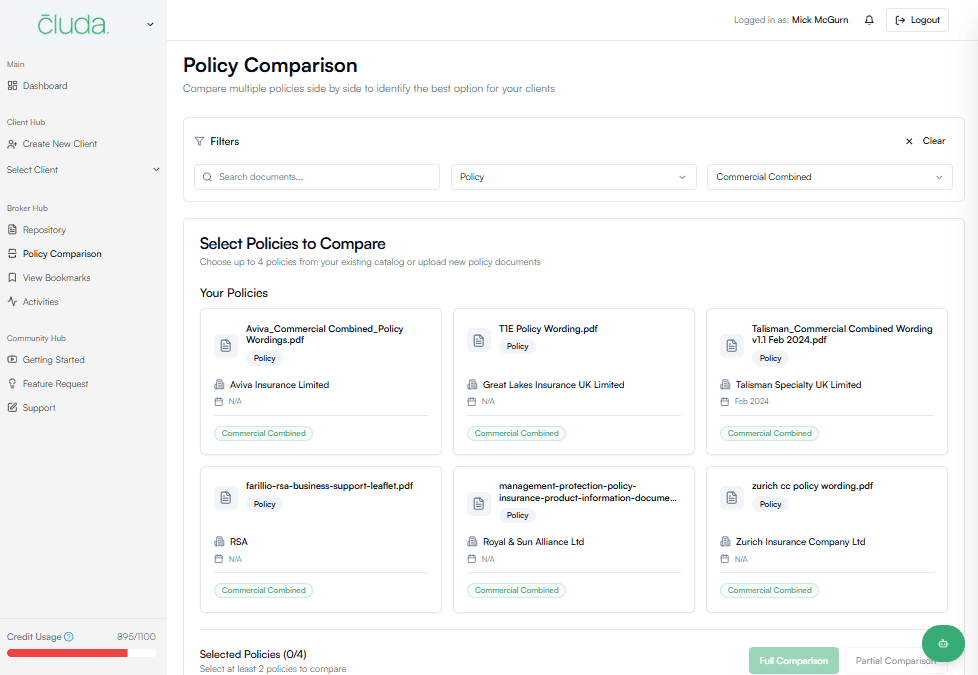Viewport: 978px width, 675px height.
Task: Go to Policy Comparison in sidebar
Action: (x=62, y=253)
